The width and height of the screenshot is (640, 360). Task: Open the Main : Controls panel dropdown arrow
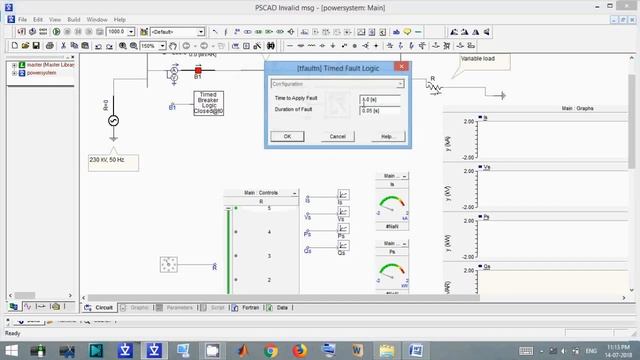pos(295,193)
